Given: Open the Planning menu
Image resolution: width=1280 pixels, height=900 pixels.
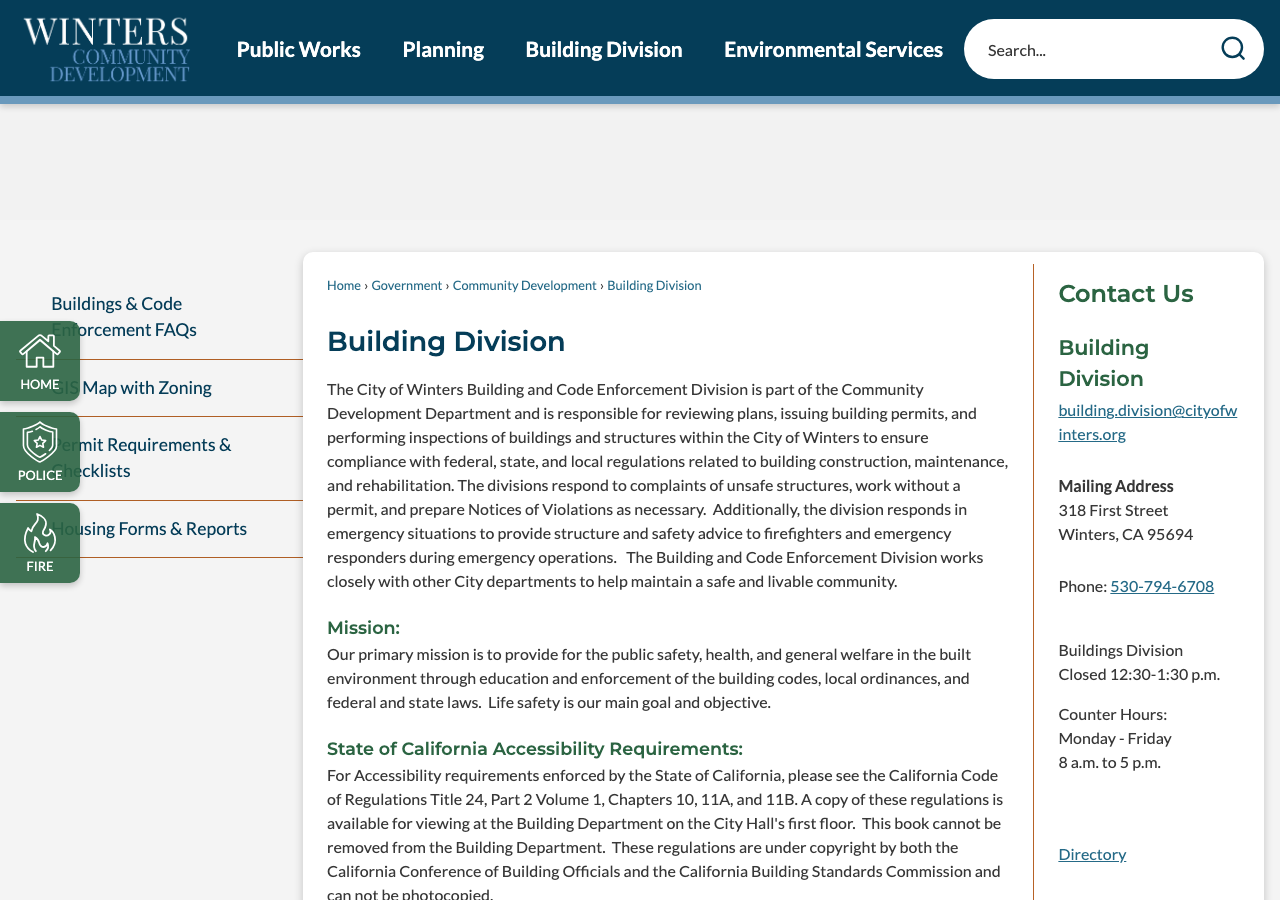Looking at the screenshot, I should point(443,49).
